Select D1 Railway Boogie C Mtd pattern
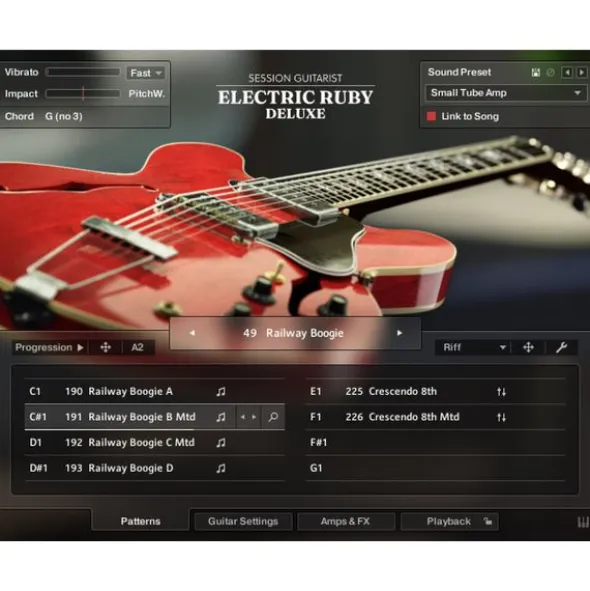 [154, 442]
